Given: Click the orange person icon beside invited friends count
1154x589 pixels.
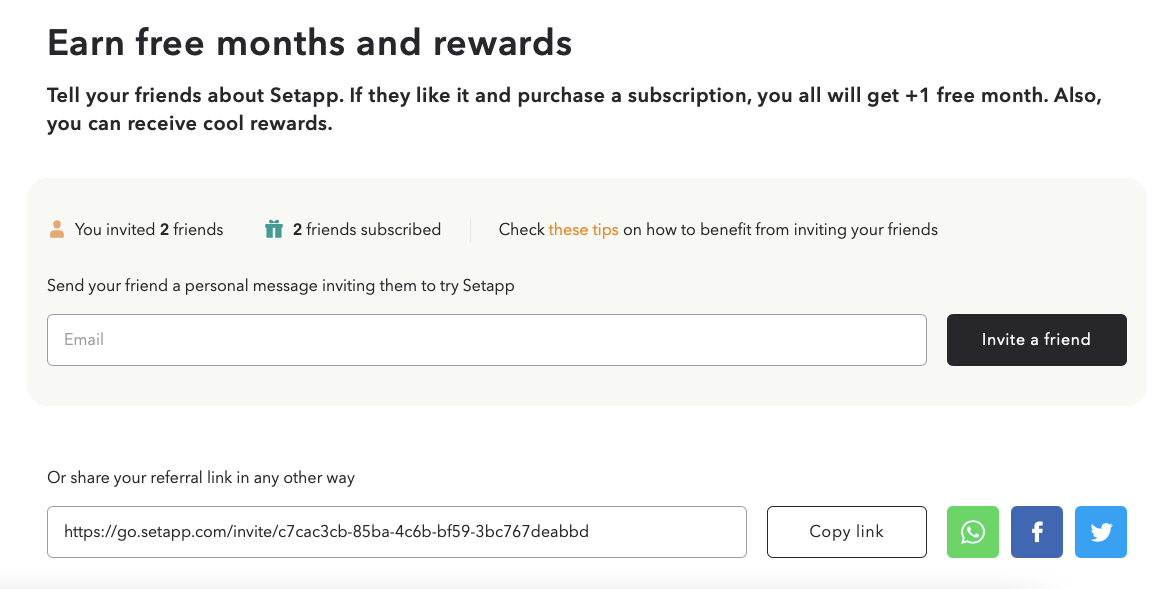Looking at the screenshot, I should [58, 228].
